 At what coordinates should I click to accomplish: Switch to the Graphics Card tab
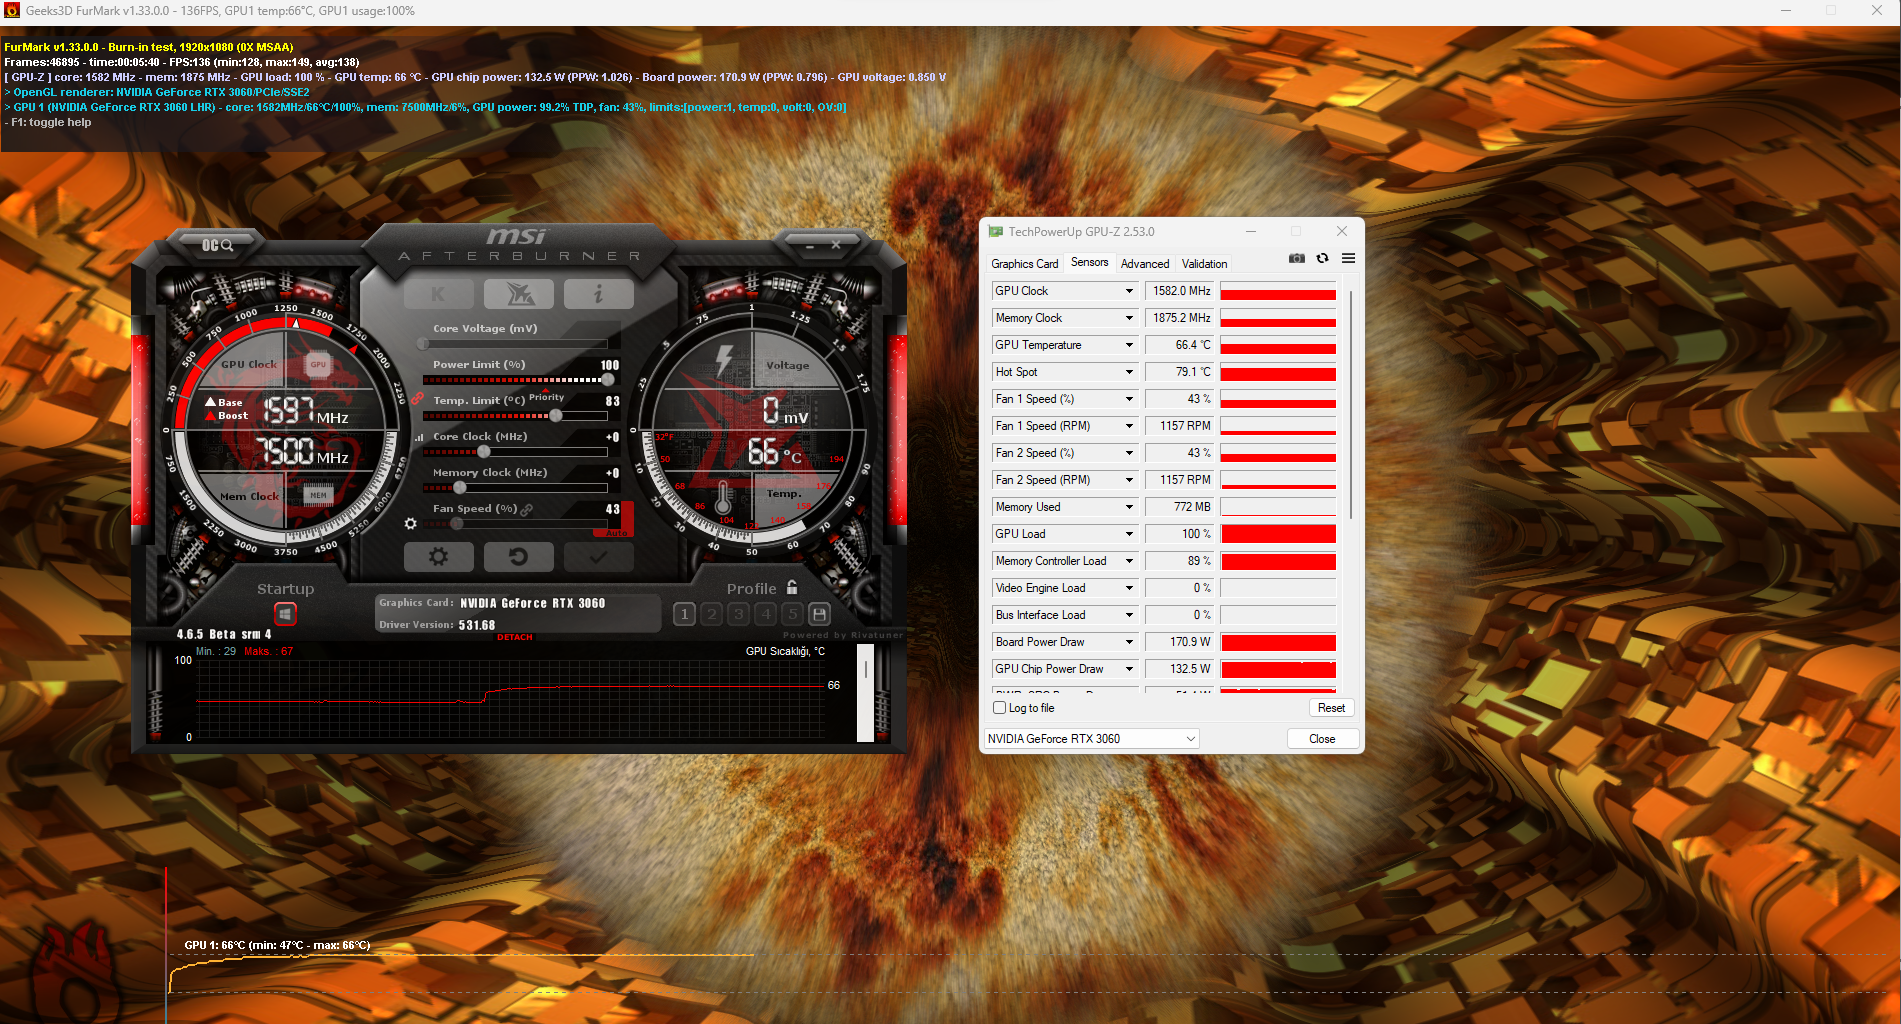point(1024,264)
